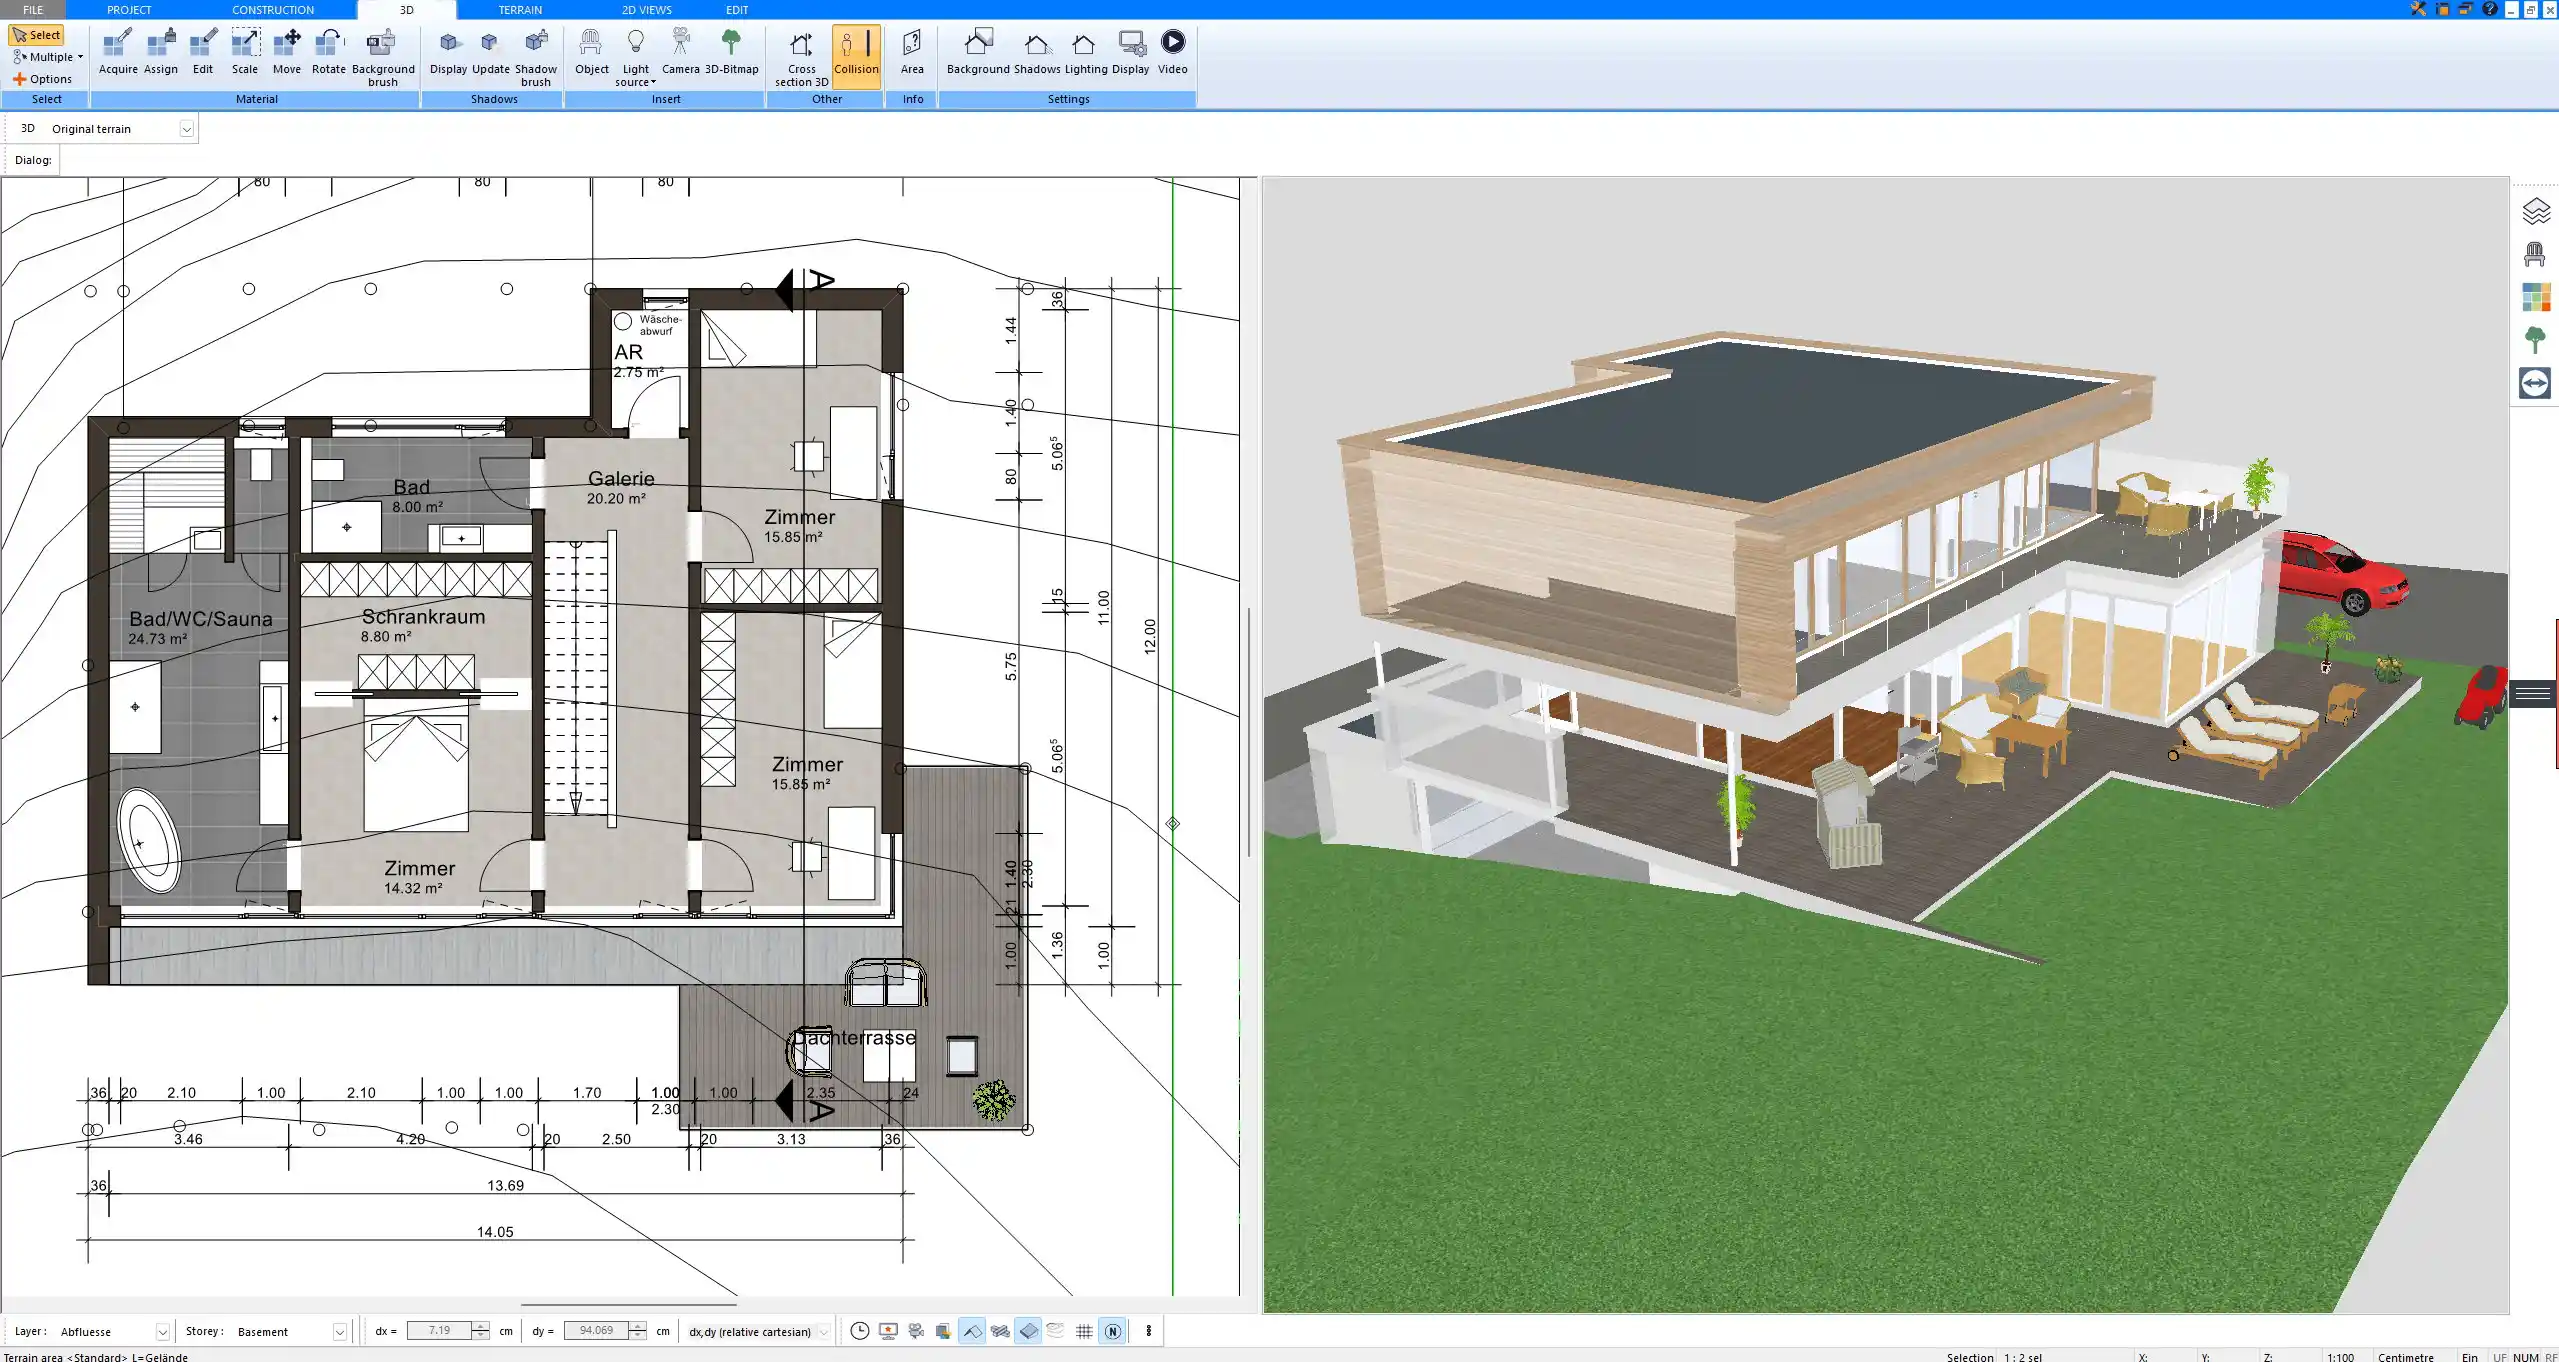Open the dx,dy relative cartesian dropdown
Image resolution: width=2559 pixels, height=1362 pixels.
pyautogui.click(x=824, y=1332)
